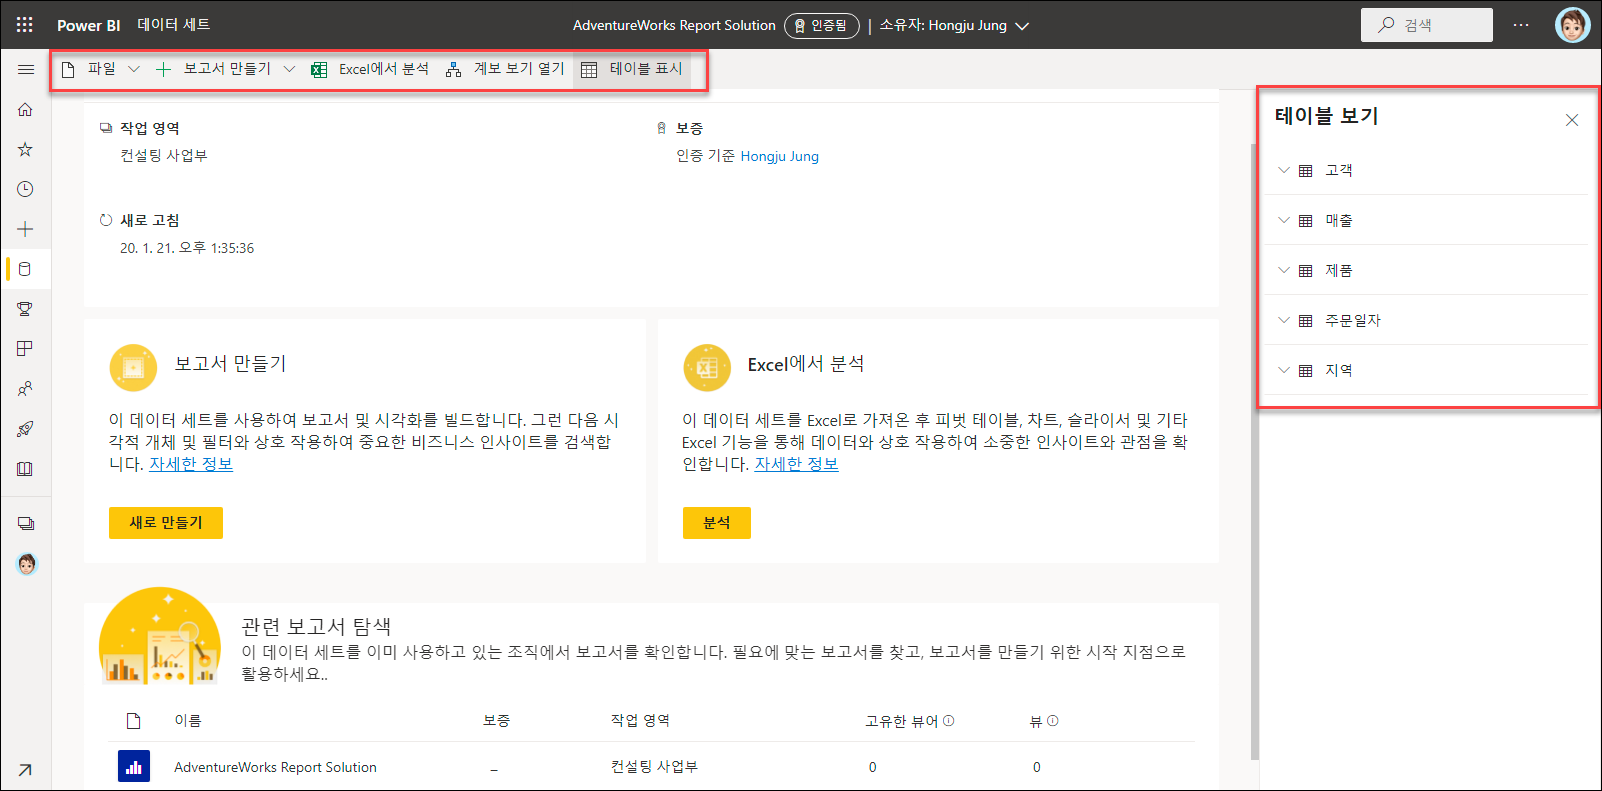Click the 분석 button
This screenshot has height=791, width=1602.
click(x=717, y=523)
